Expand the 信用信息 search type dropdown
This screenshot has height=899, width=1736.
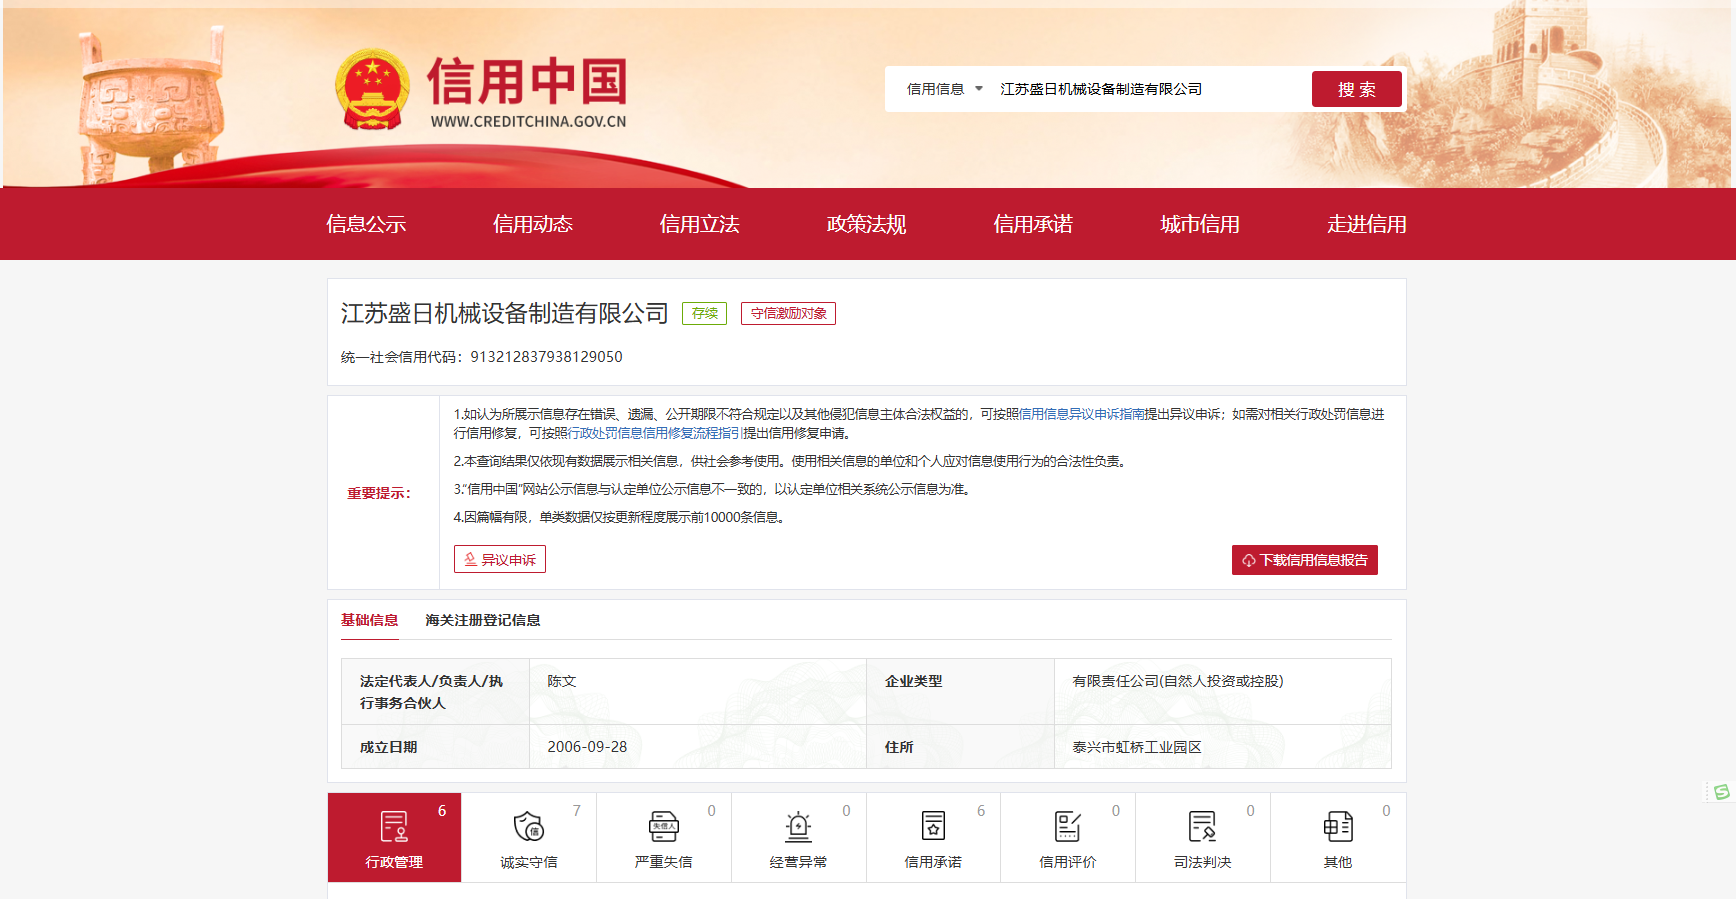click(944, 89)
